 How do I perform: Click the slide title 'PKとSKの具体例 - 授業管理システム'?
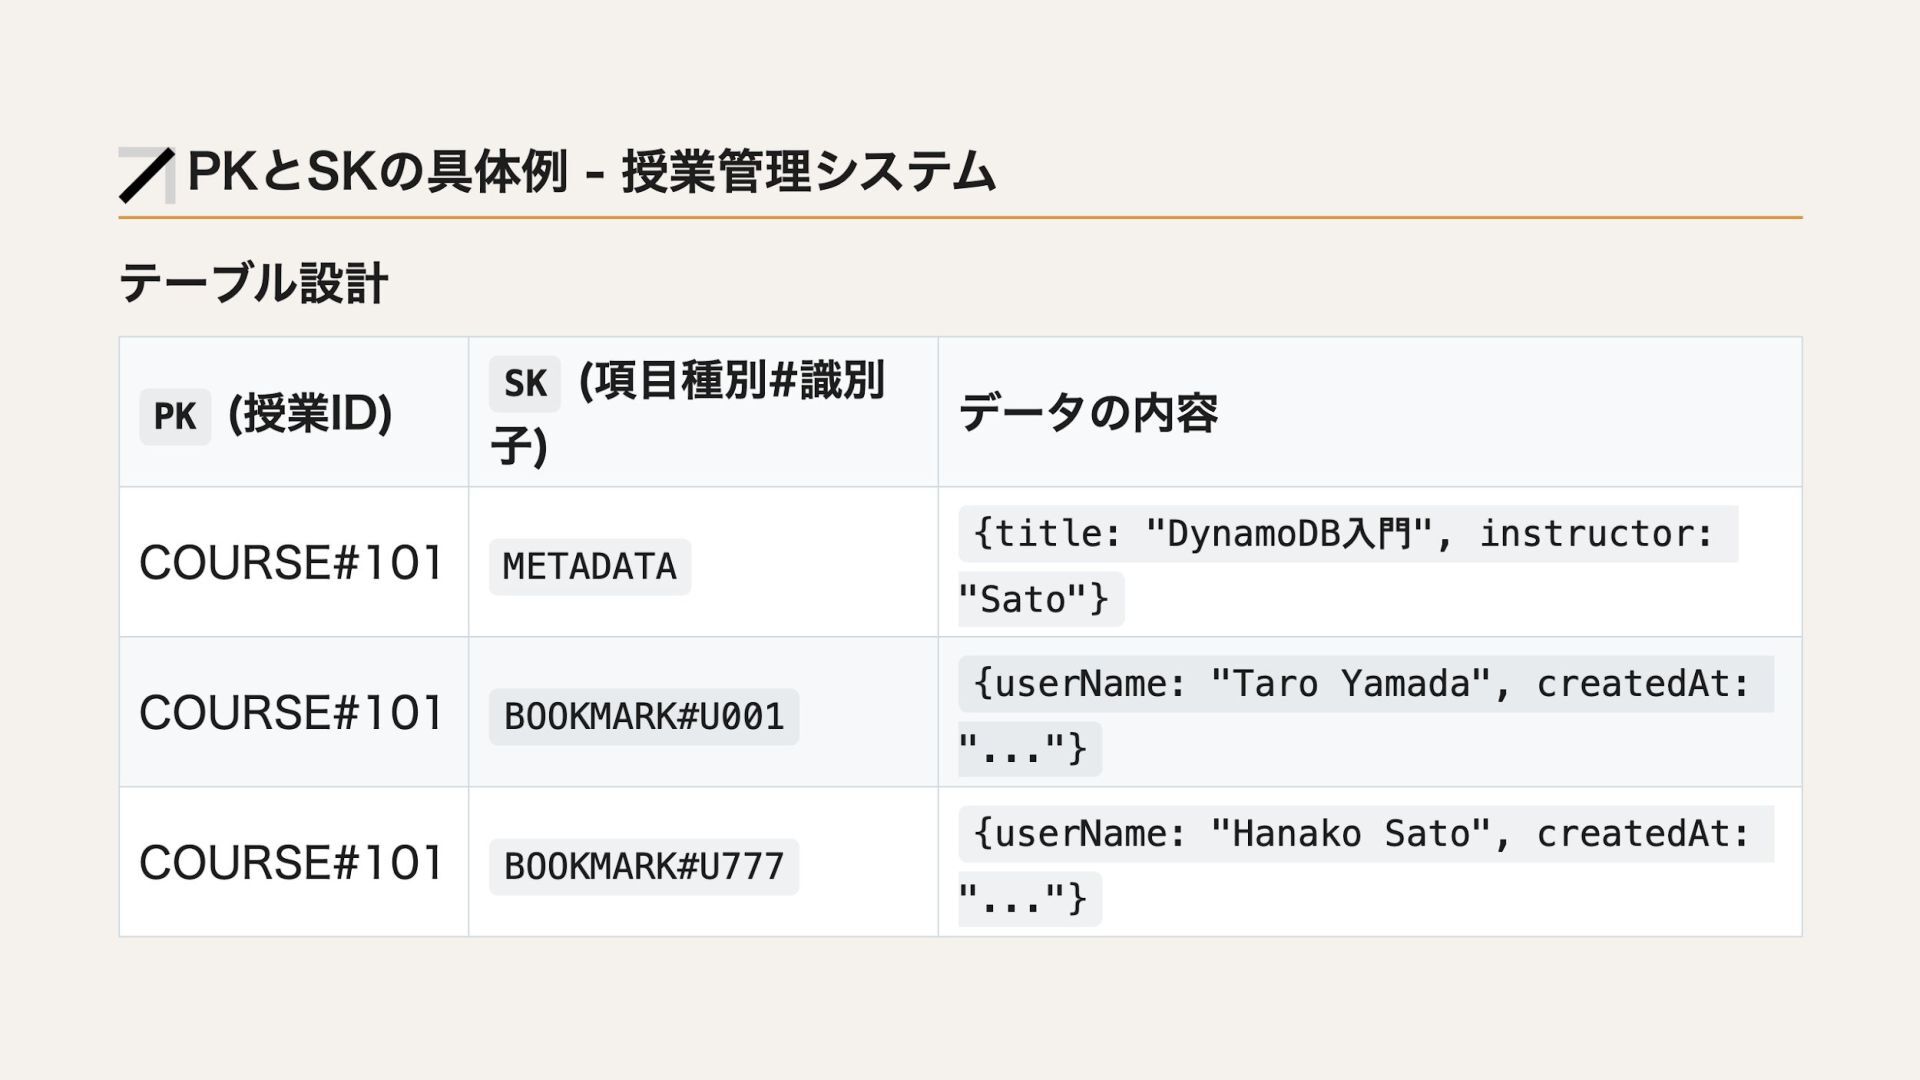591,172
